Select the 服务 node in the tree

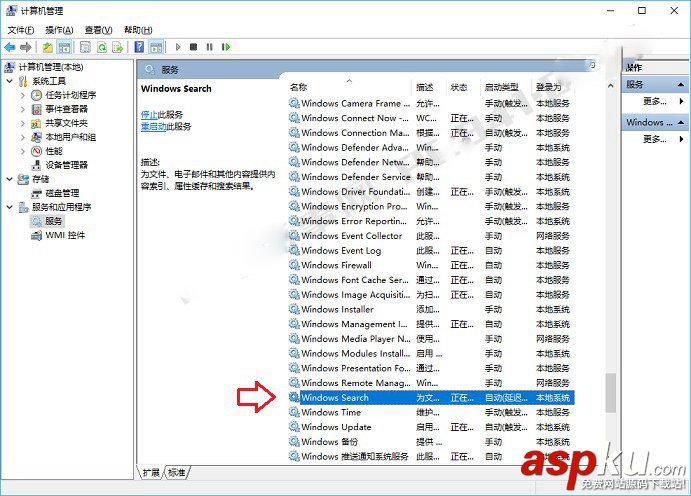pyautogui.click(x=53, y=221)
